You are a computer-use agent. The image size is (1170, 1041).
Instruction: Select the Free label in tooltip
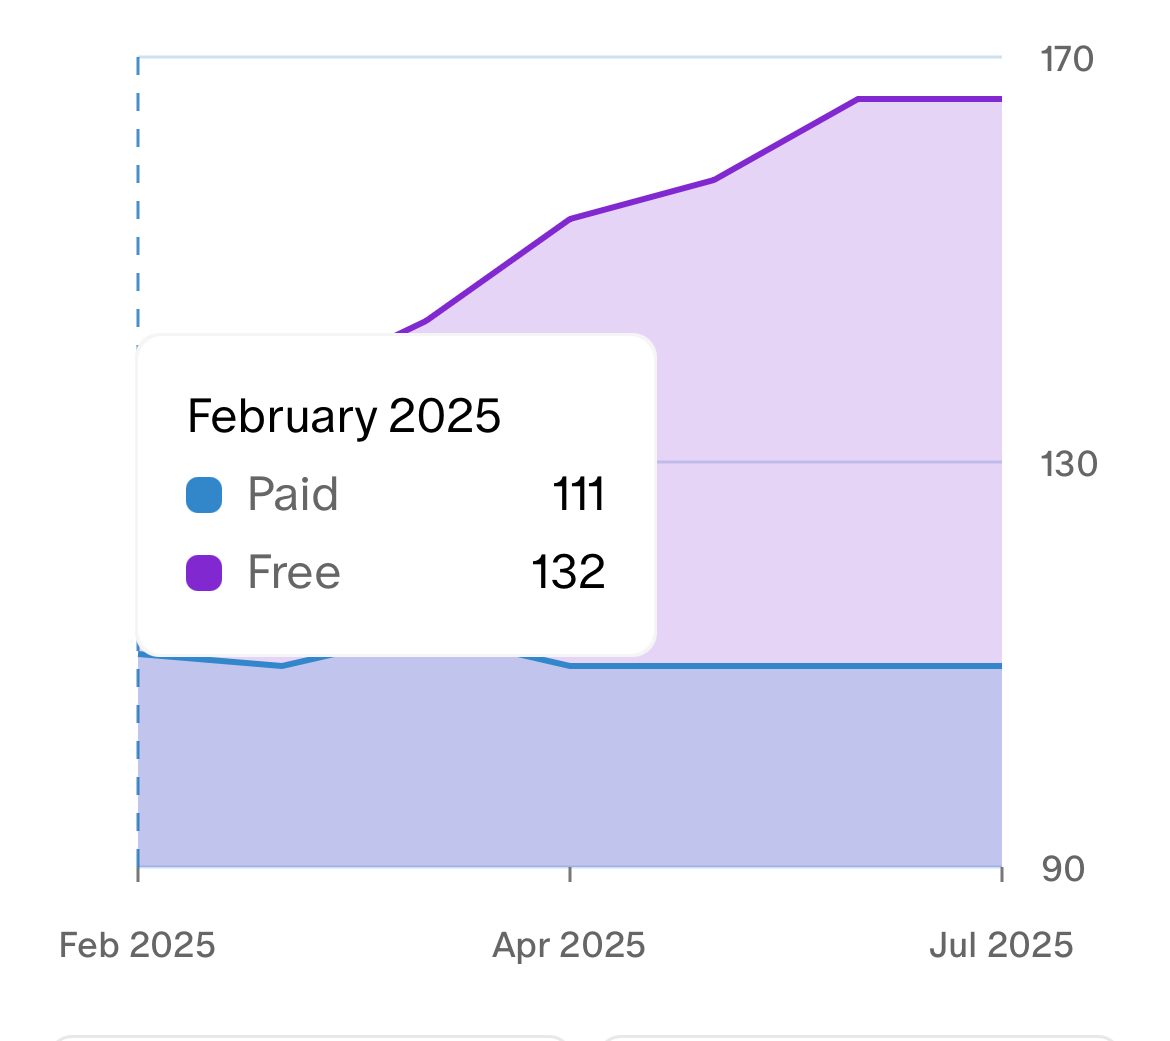click(294, 573)
